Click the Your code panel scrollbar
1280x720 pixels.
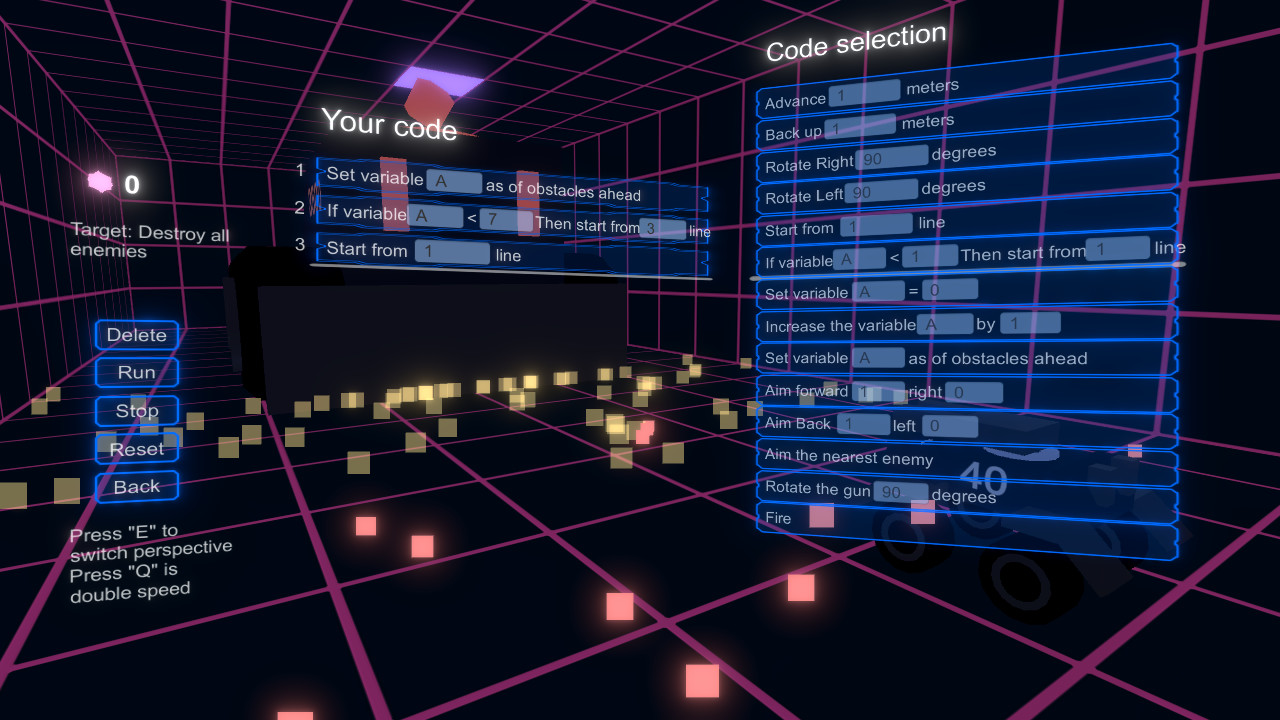pyautogui.click(x=511, y=272)
